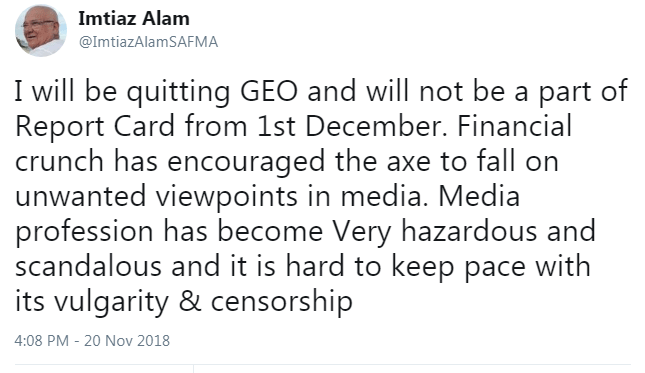Open the 4:08 PM tweet timestamp

pyautogui.click(x=42, y=341)
